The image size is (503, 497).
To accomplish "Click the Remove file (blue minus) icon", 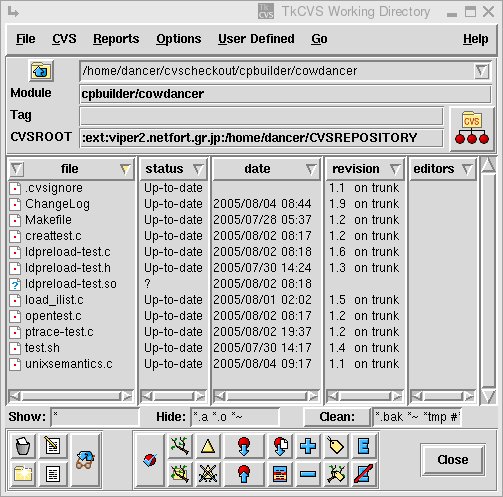I will 308,474.
